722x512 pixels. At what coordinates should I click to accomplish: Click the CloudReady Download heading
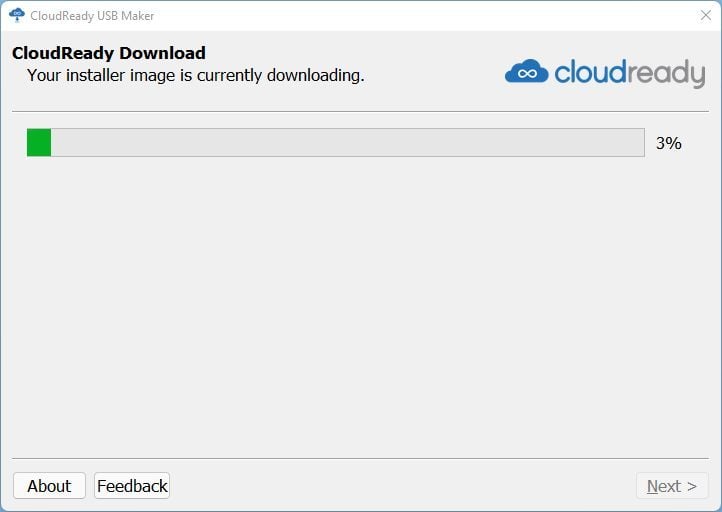pos(109,53)
